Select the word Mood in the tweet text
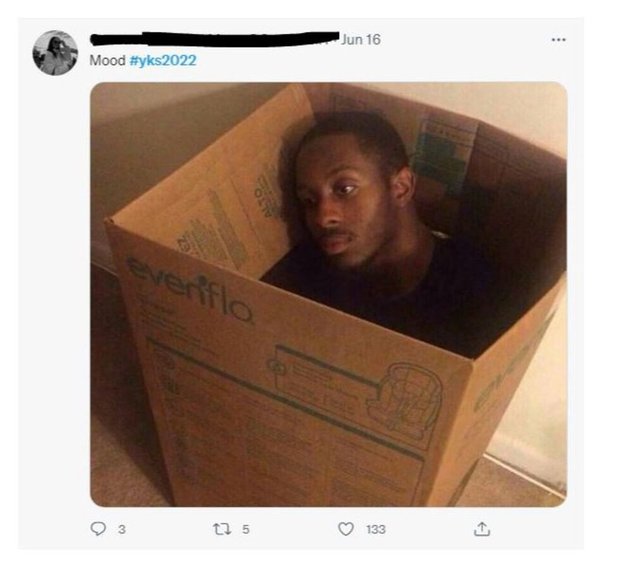Image resolution: width=640 pixels, height=579 pixels. (x=107, y=60)
